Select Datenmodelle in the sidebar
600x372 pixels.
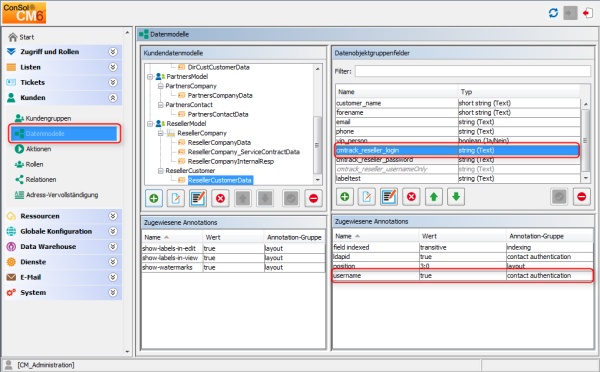tap(64, 134)
